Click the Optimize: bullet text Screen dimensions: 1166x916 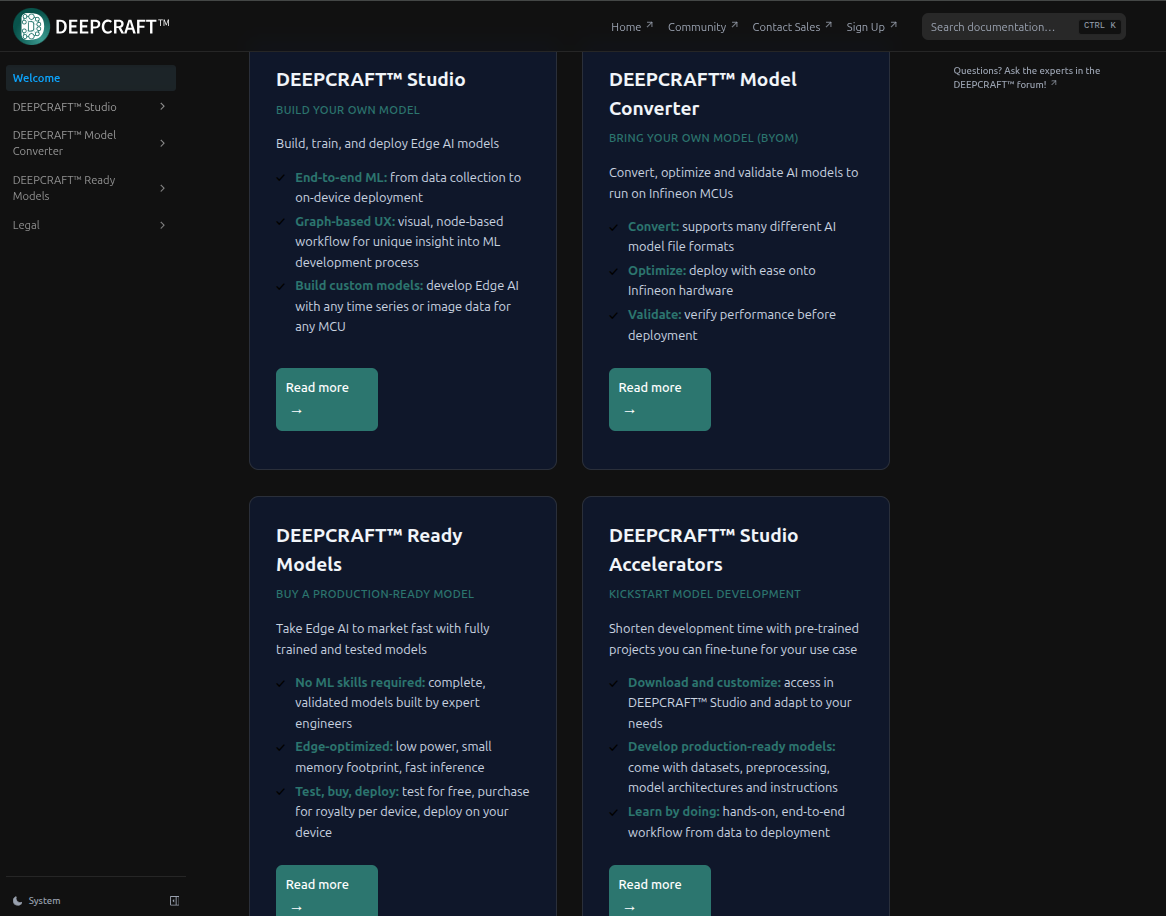point(657,271)
